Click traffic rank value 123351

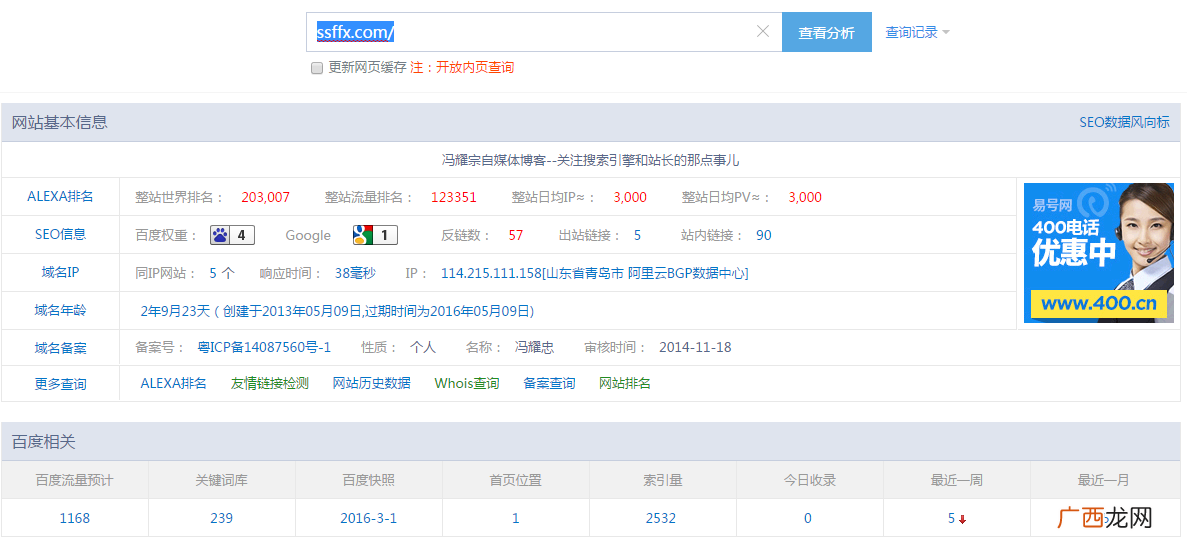coord(454,198)
